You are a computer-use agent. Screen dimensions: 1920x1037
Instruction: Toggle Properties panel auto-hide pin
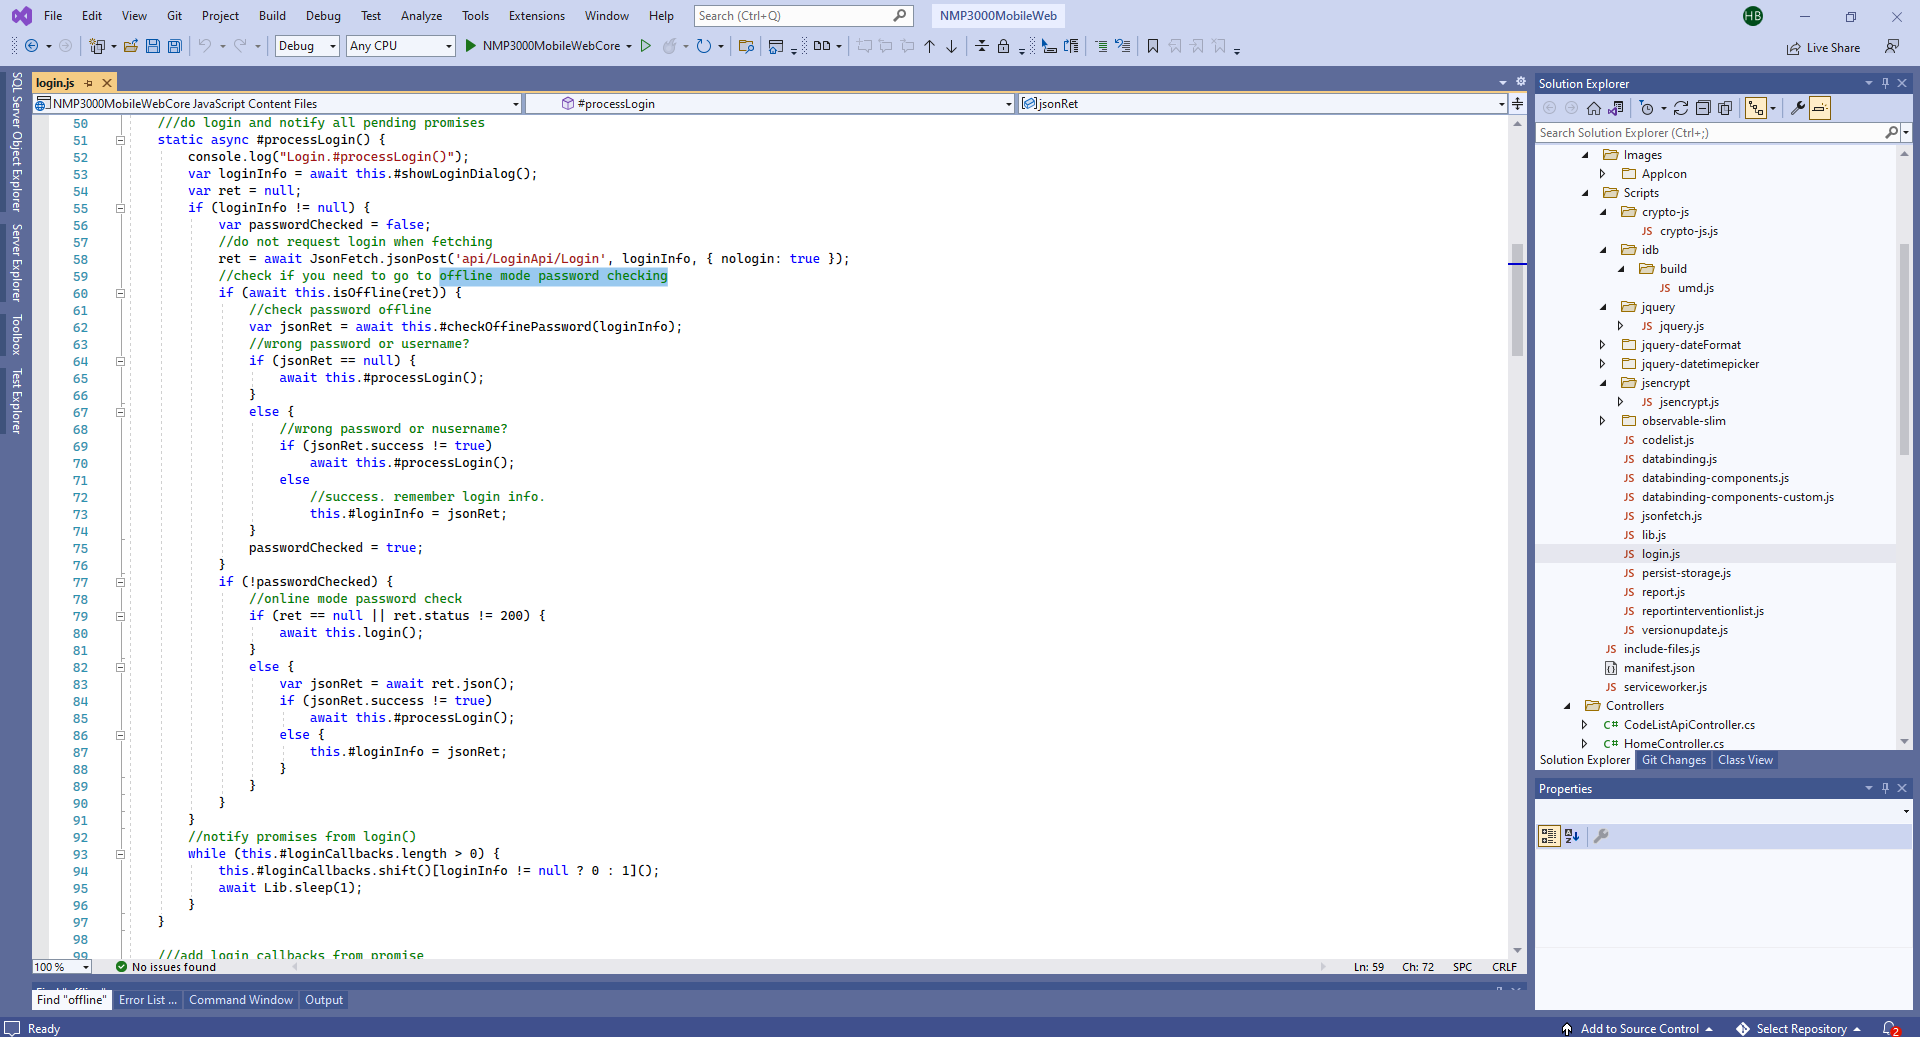click(x=1885, y=788)
